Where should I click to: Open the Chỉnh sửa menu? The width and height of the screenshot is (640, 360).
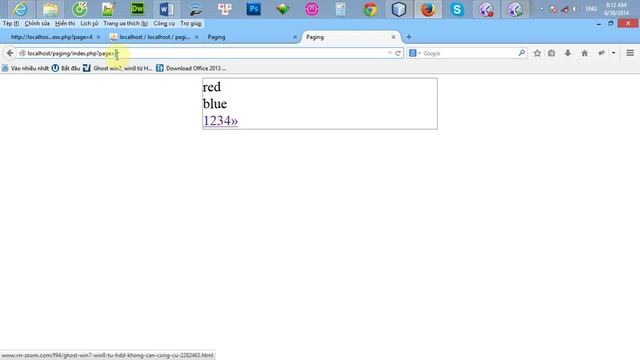37,24
